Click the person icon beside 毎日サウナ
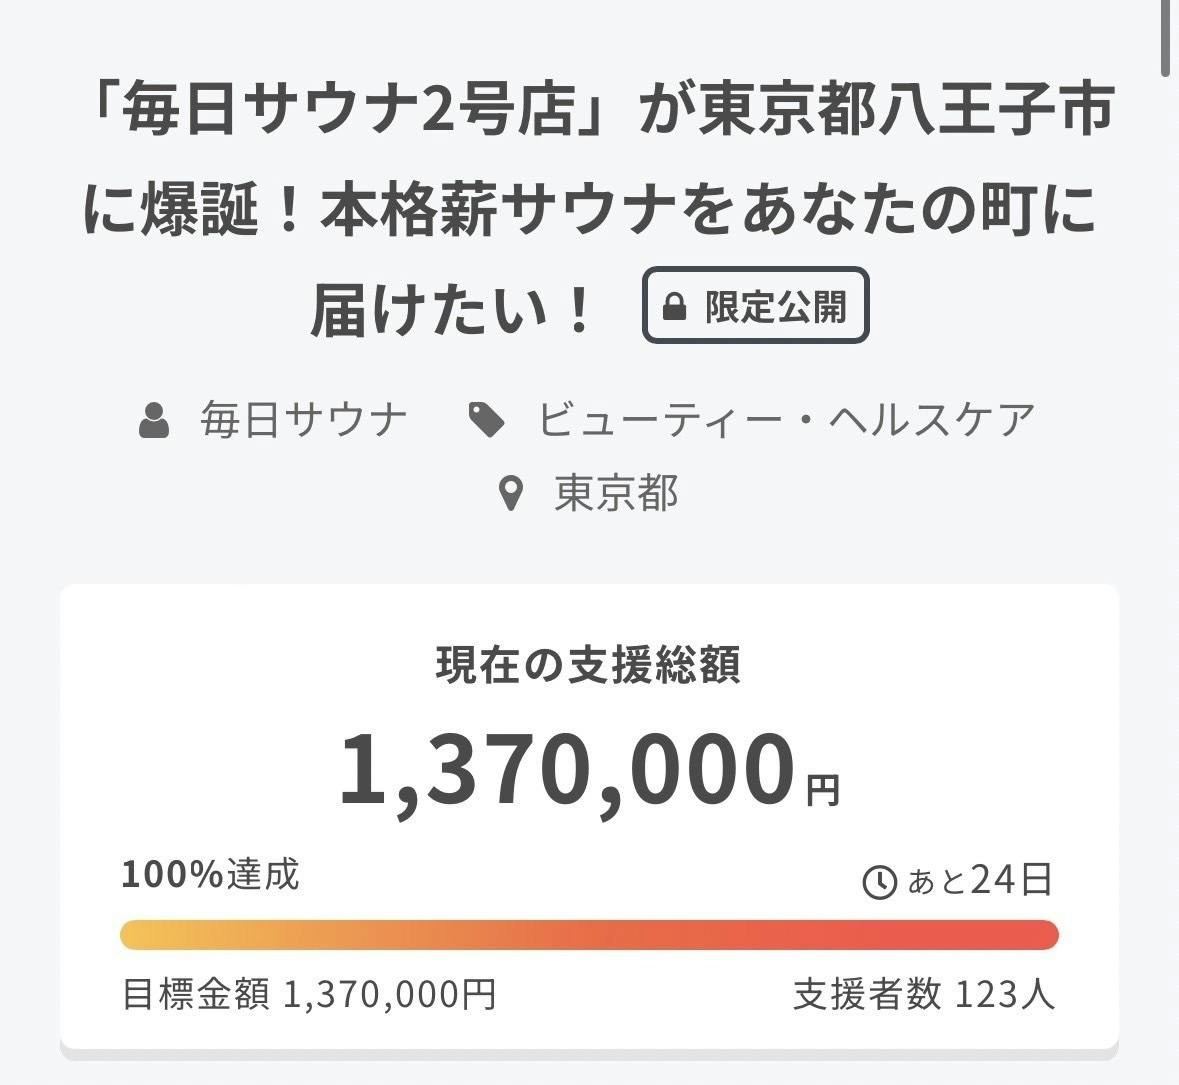The width and height of the screenshot is (1179, 1085). point(154,420)
